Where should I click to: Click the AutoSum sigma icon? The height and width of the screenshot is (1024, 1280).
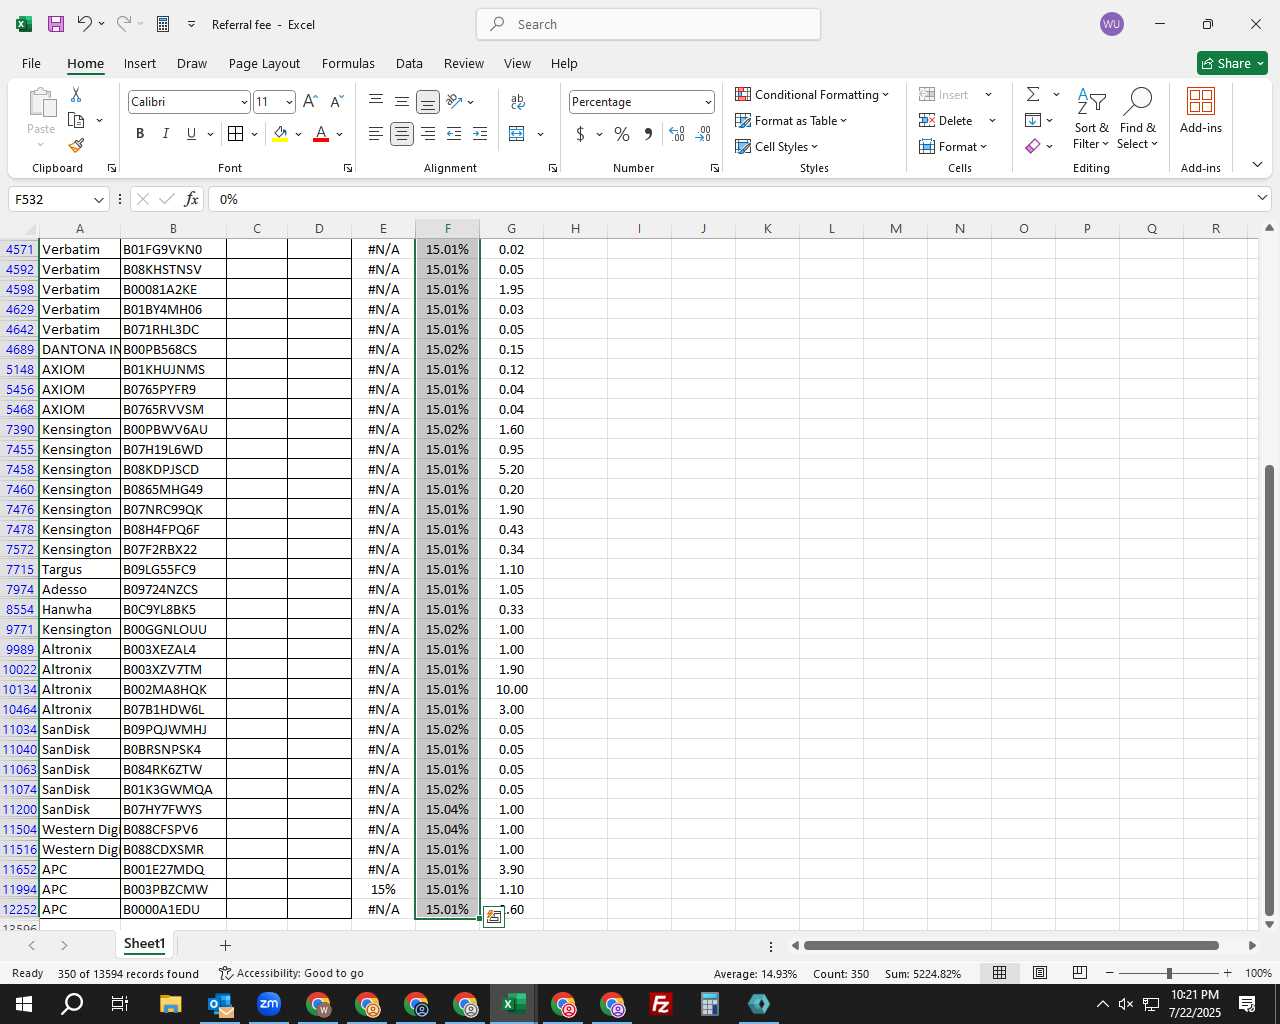point(1033,94)
